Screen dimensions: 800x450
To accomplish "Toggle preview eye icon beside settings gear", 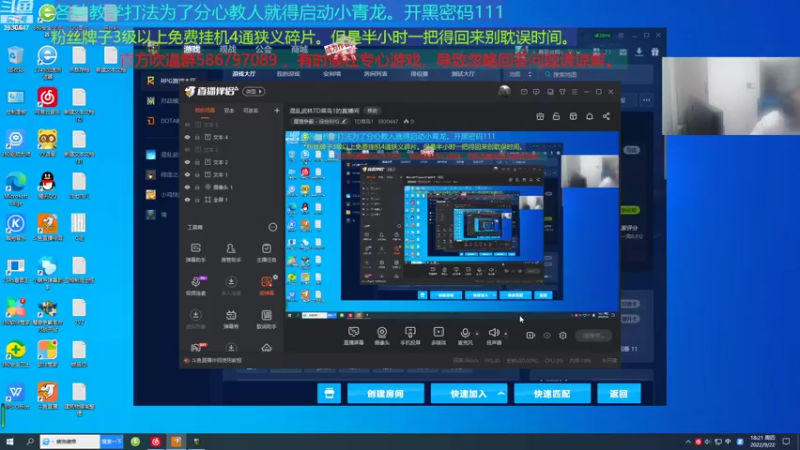I will pos(547,335).
